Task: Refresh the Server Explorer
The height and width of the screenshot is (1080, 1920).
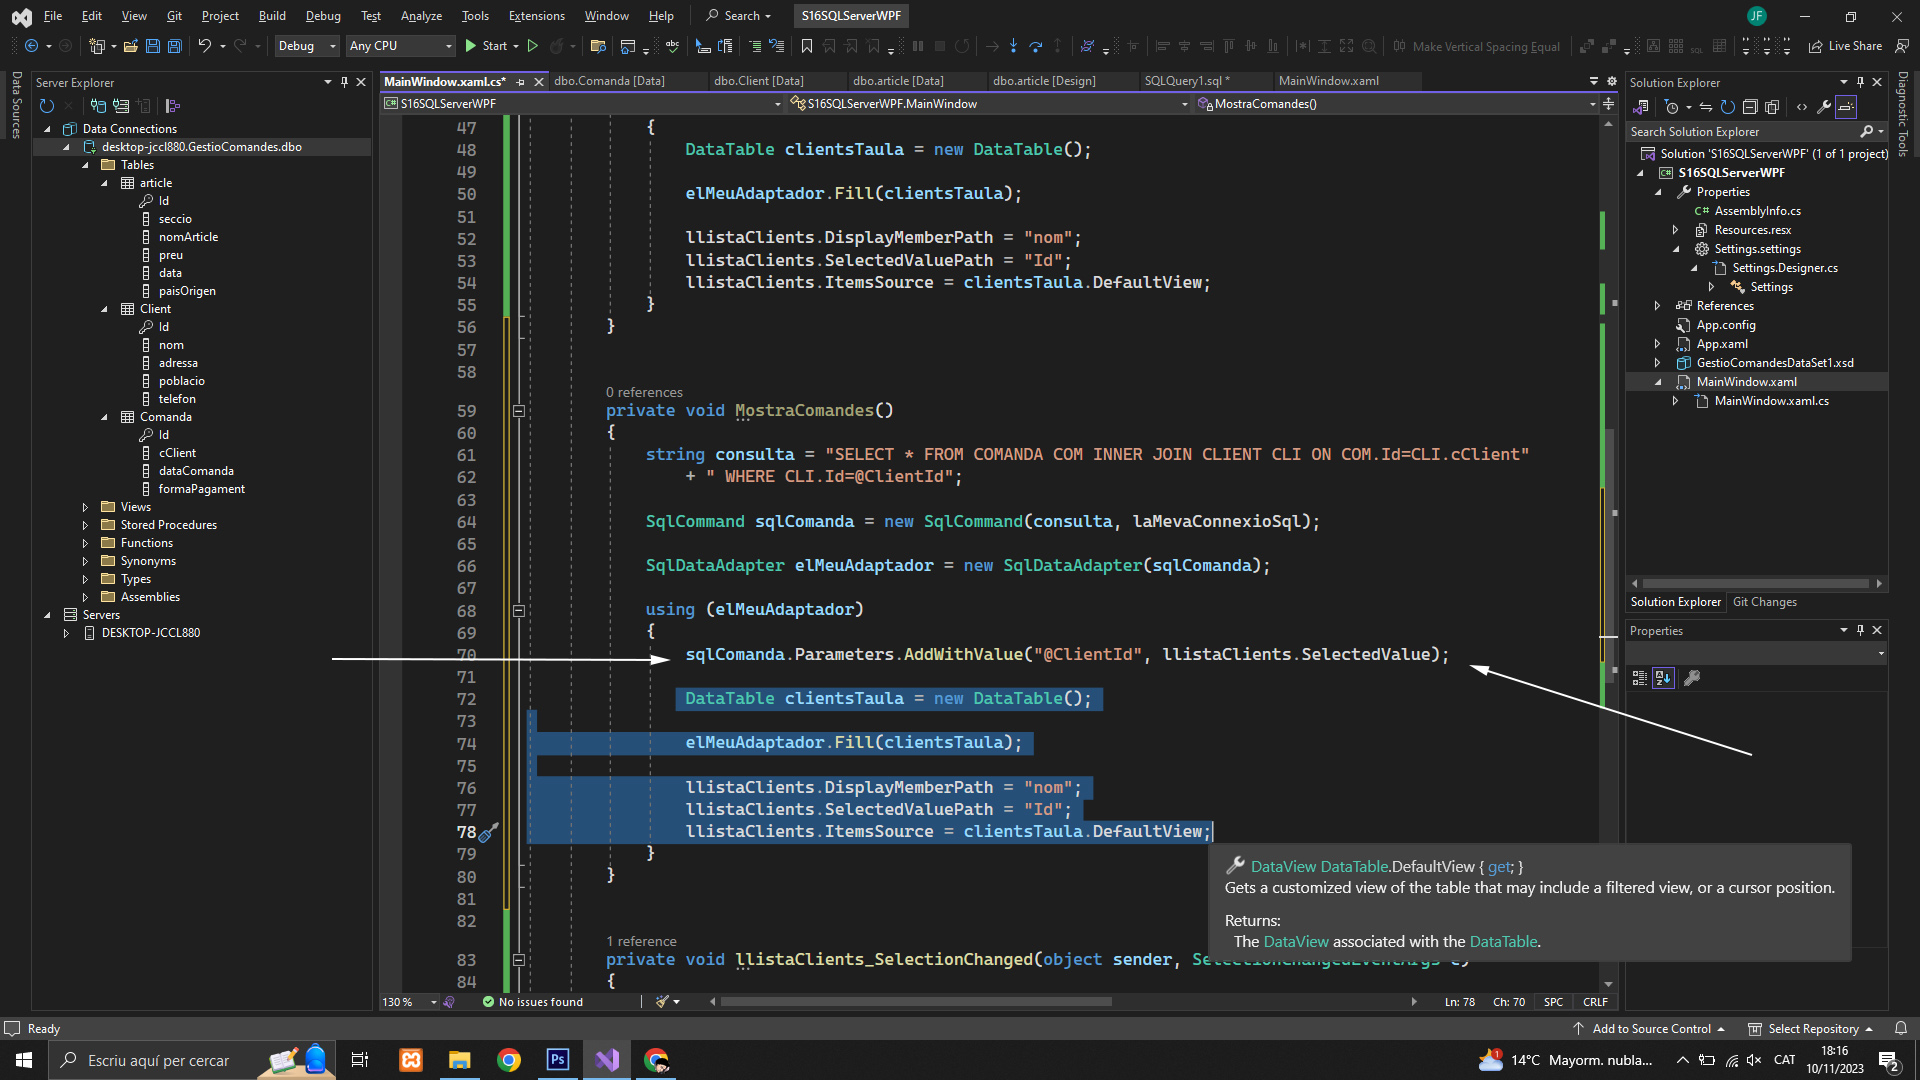Action: (46, 106)
